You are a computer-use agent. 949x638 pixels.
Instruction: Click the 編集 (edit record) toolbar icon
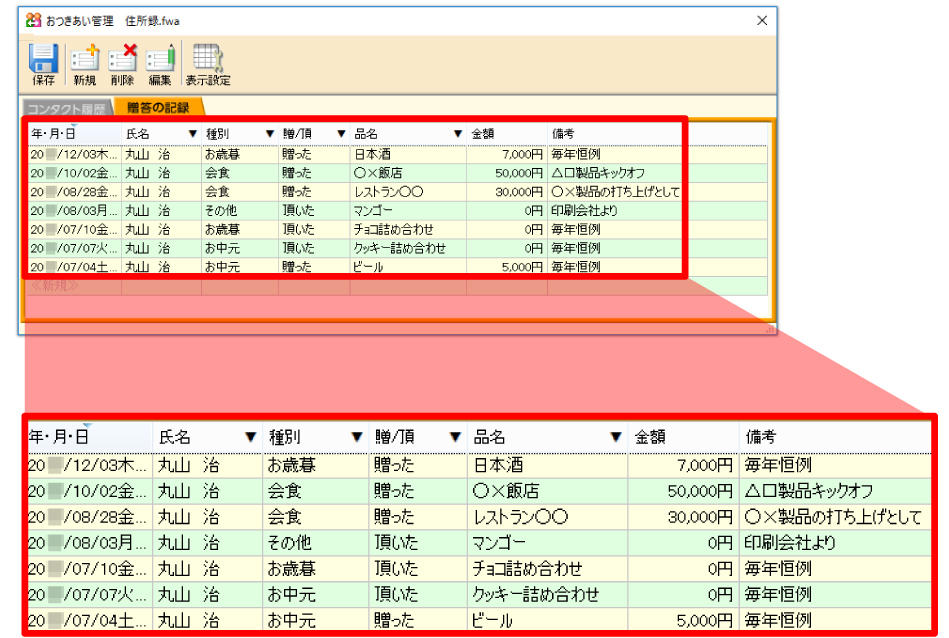pyautogui.click(x=160, y=64)
